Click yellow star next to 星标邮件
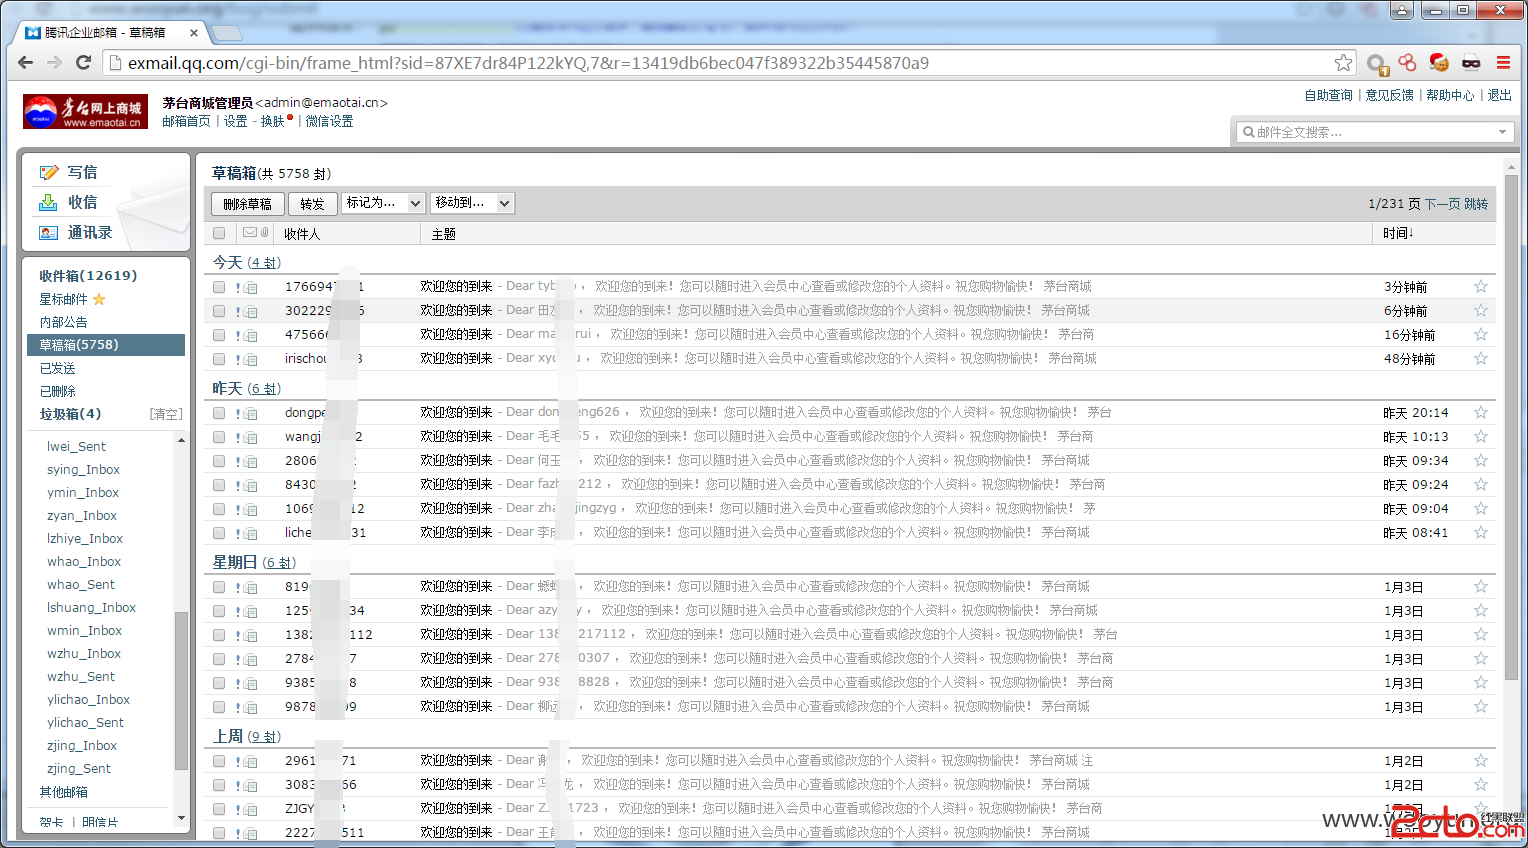This screenshot has width=1528, height=848. click(x=99, y=299)
